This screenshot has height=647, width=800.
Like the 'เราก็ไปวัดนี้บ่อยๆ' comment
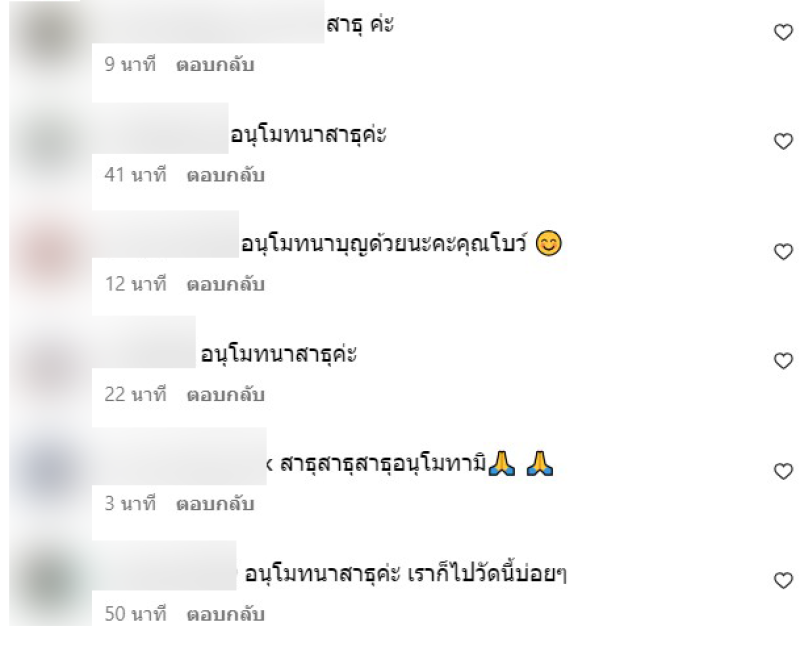point(783,581)
